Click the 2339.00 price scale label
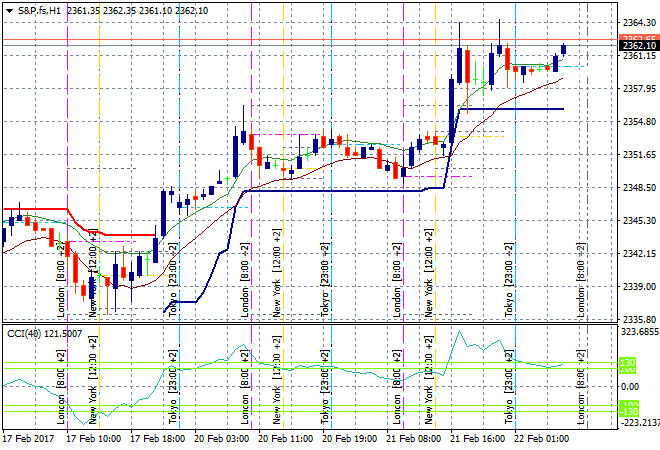This screenshot has width=660, height=450. click(637, 287)
